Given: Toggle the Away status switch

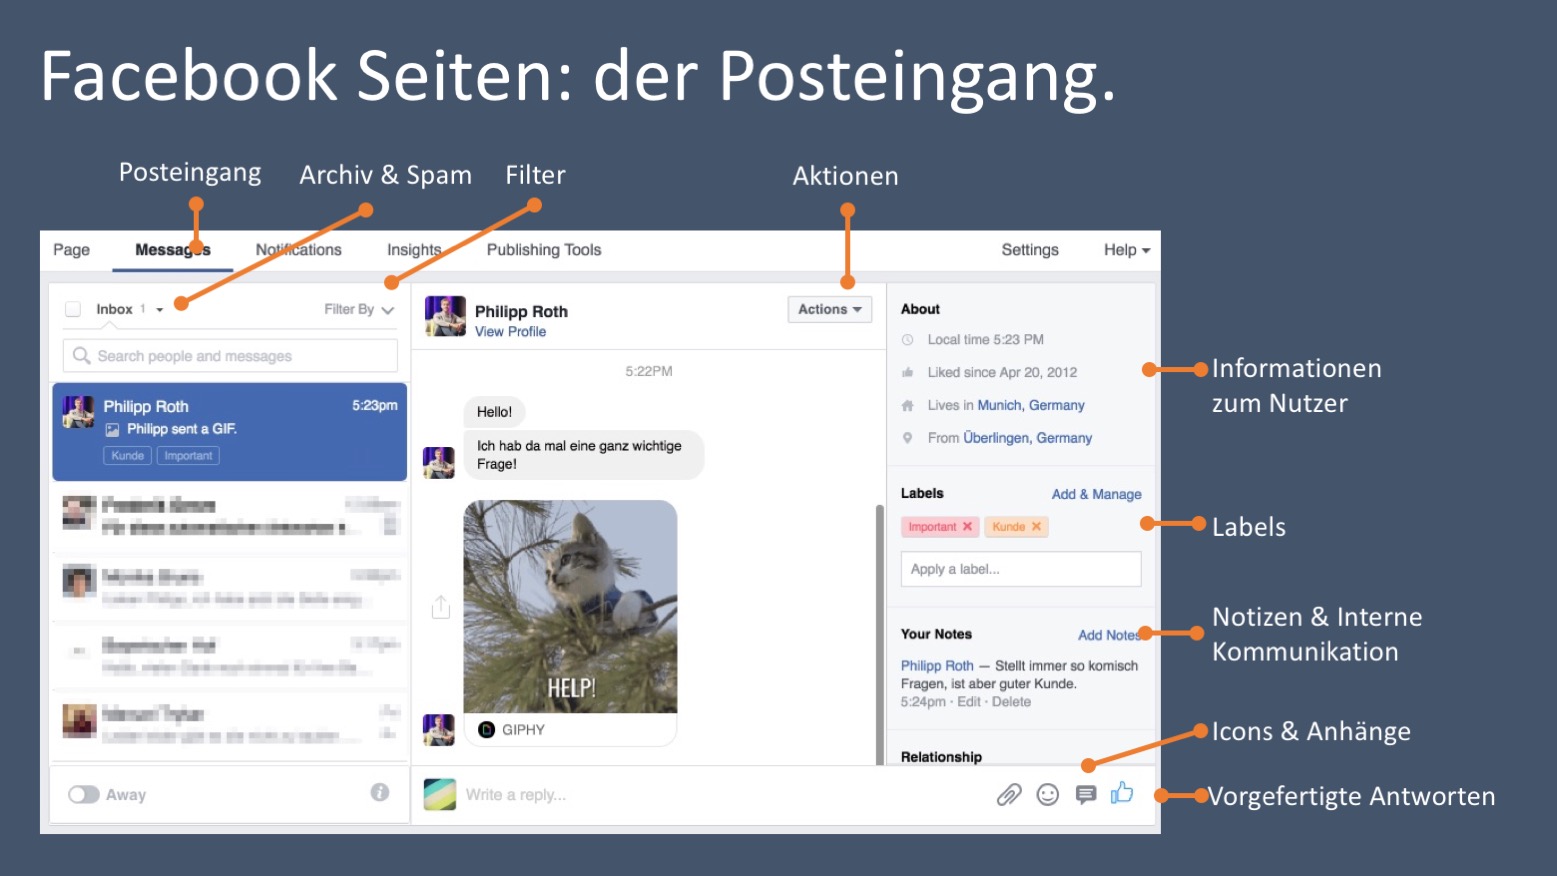Looking at the screenshot, I should click(x=84, y=795).
